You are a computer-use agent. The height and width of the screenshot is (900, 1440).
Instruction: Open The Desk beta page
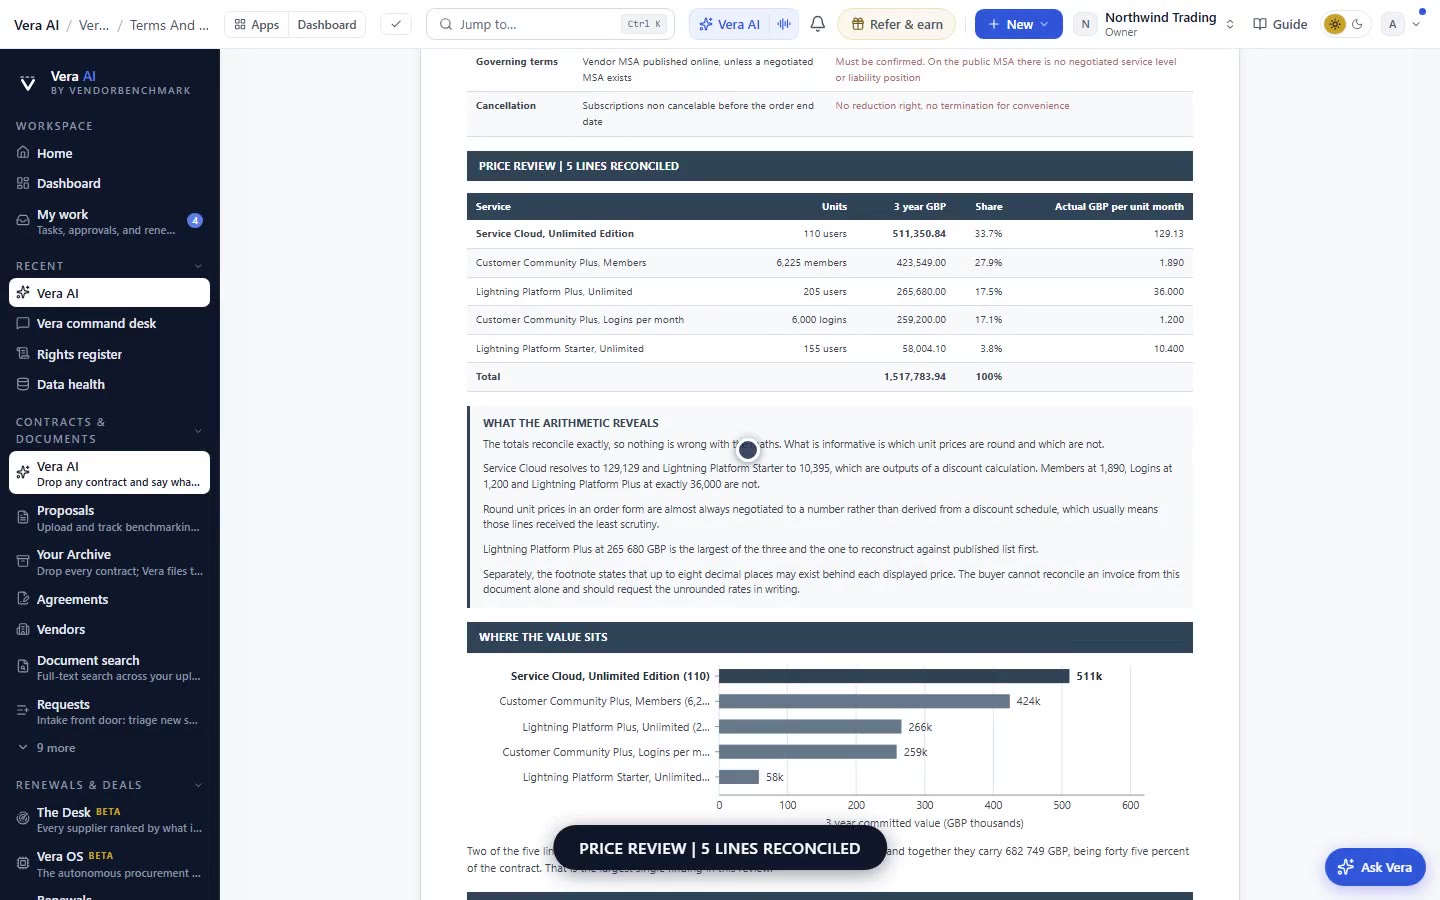pos(110,820)
